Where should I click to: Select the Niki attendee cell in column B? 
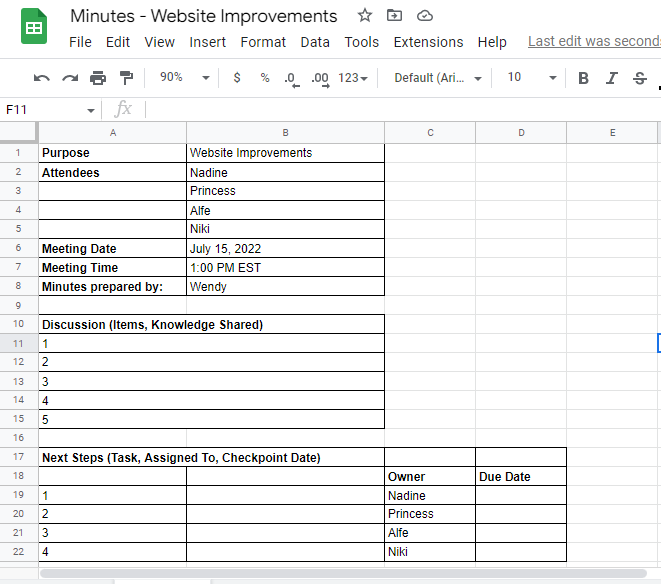click(x=285, y=229)
